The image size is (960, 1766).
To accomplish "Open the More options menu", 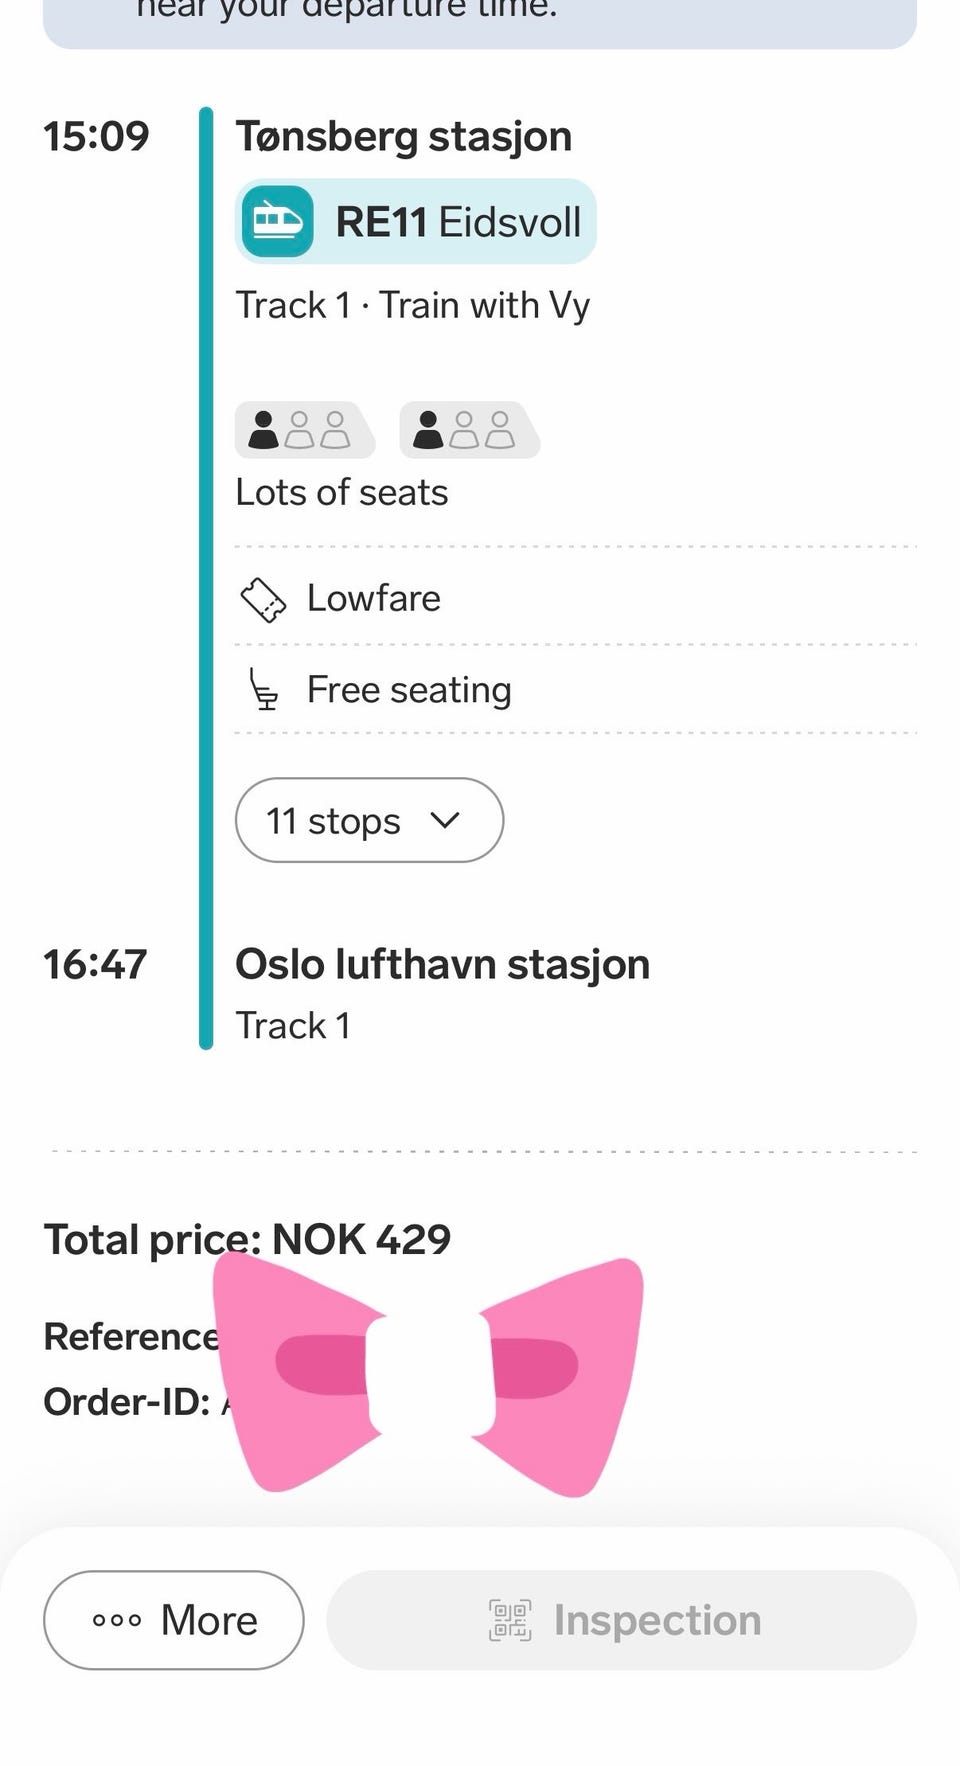I will [x=174, y=1620].
